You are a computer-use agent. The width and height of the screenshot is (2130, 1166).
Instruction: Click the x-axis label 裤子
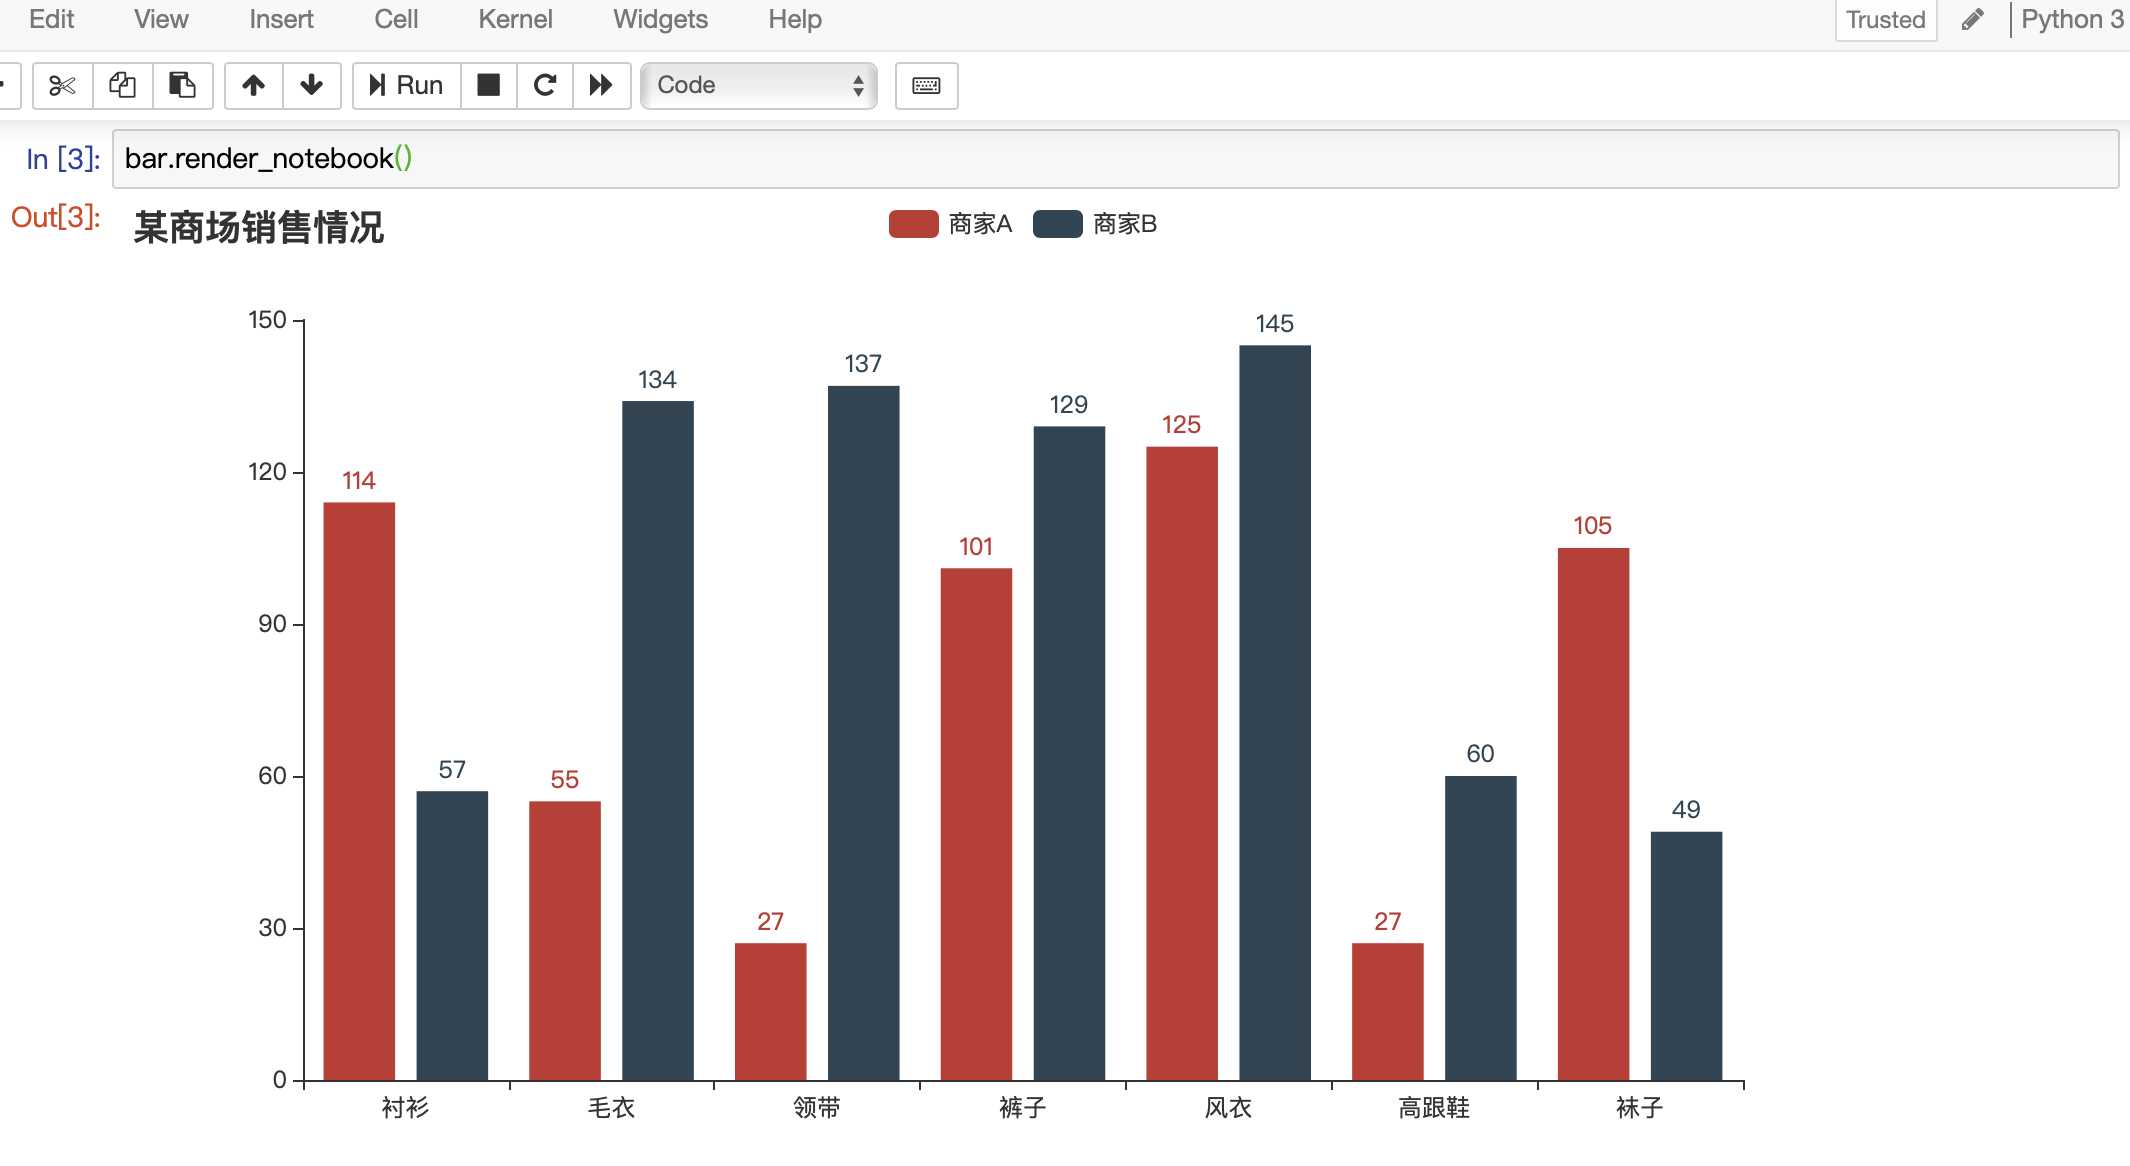[1023, 1107]
